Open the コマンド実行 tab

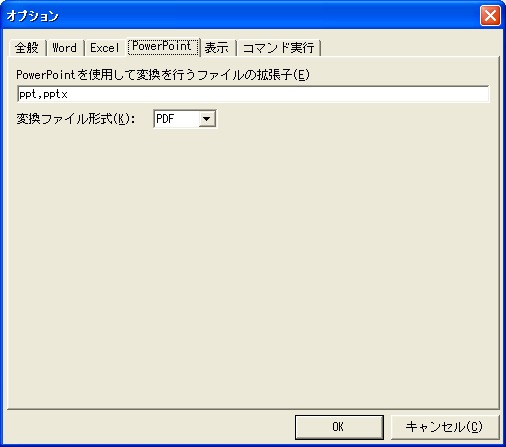tap(279, 48)
